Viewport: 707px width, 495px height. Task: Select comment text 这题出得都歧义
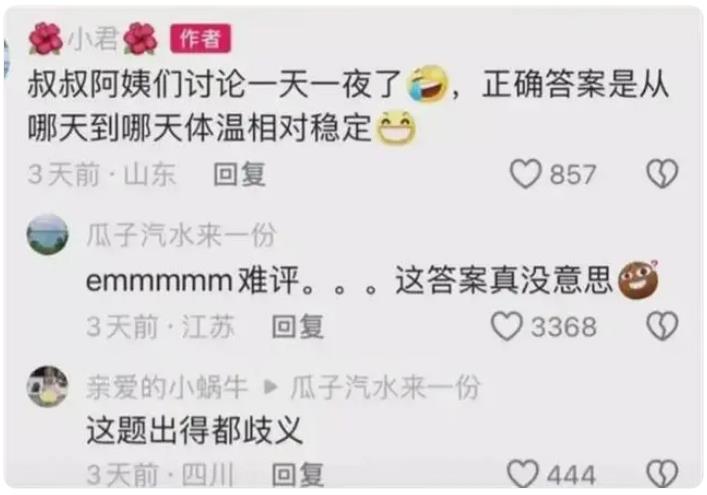click(194, 430)
